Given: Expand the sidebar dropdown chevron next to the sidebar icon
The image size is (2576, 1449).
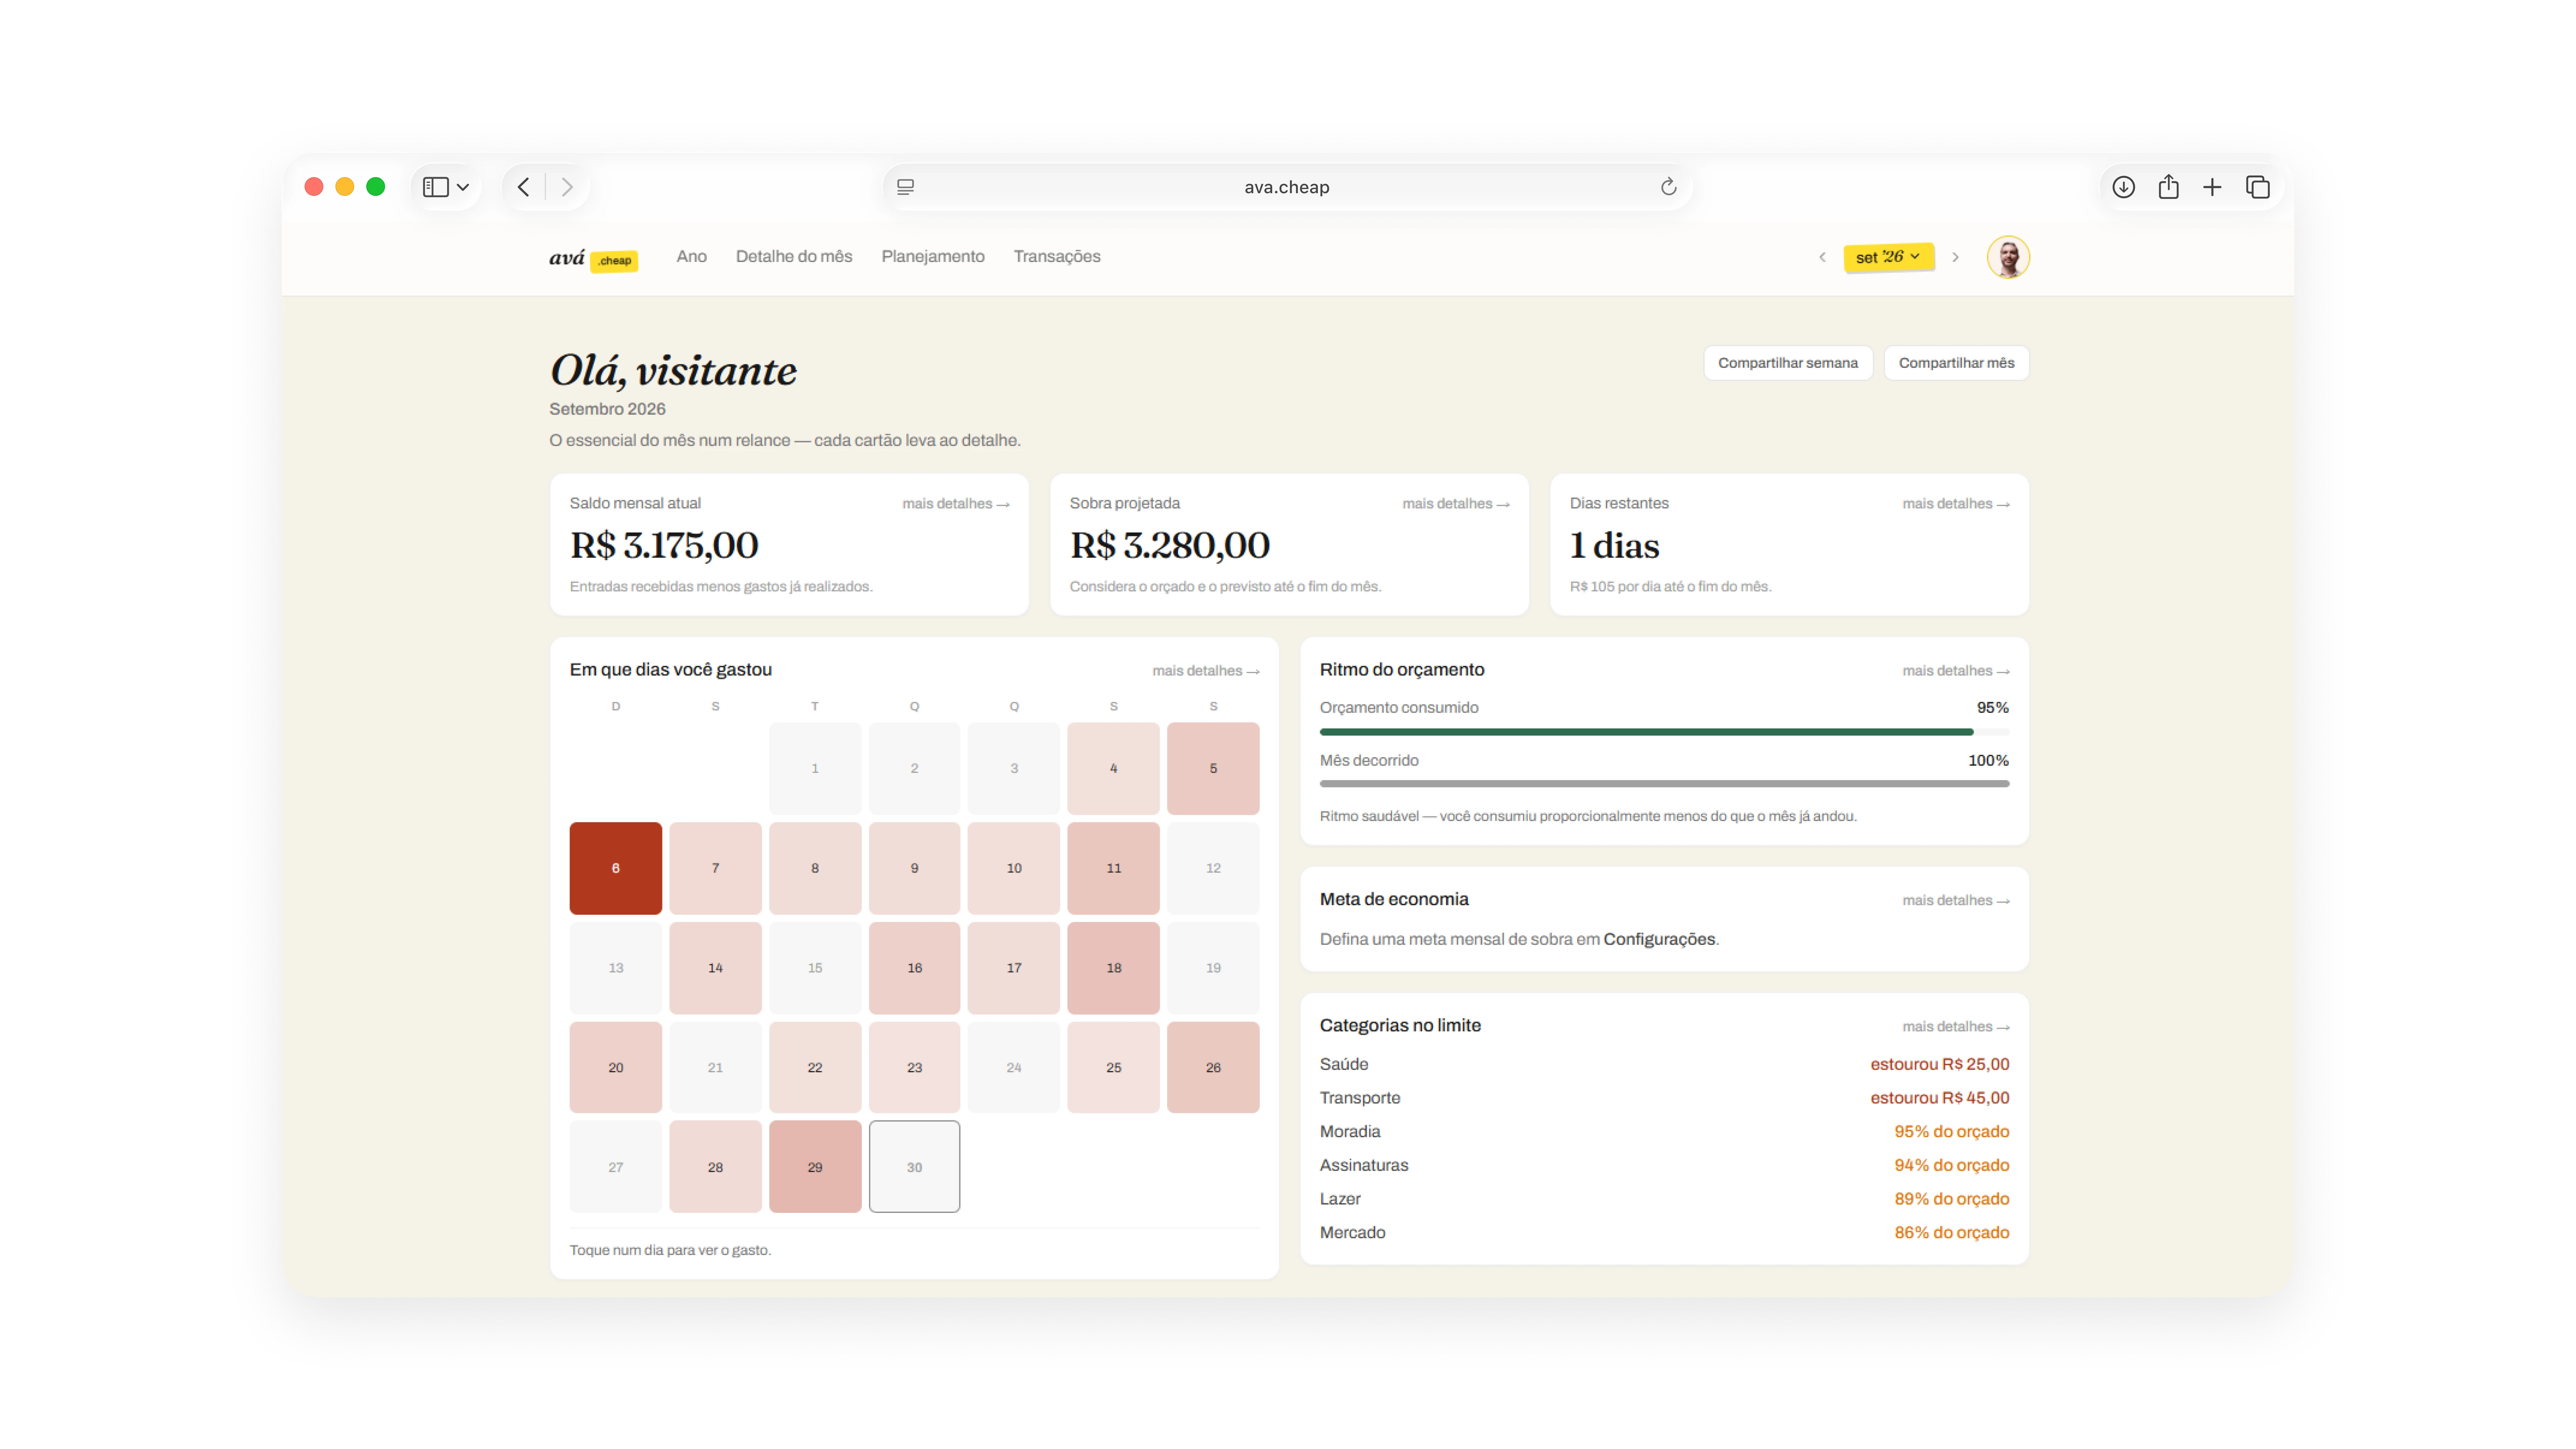Looking at the screenshot, I should click(463, 187).
